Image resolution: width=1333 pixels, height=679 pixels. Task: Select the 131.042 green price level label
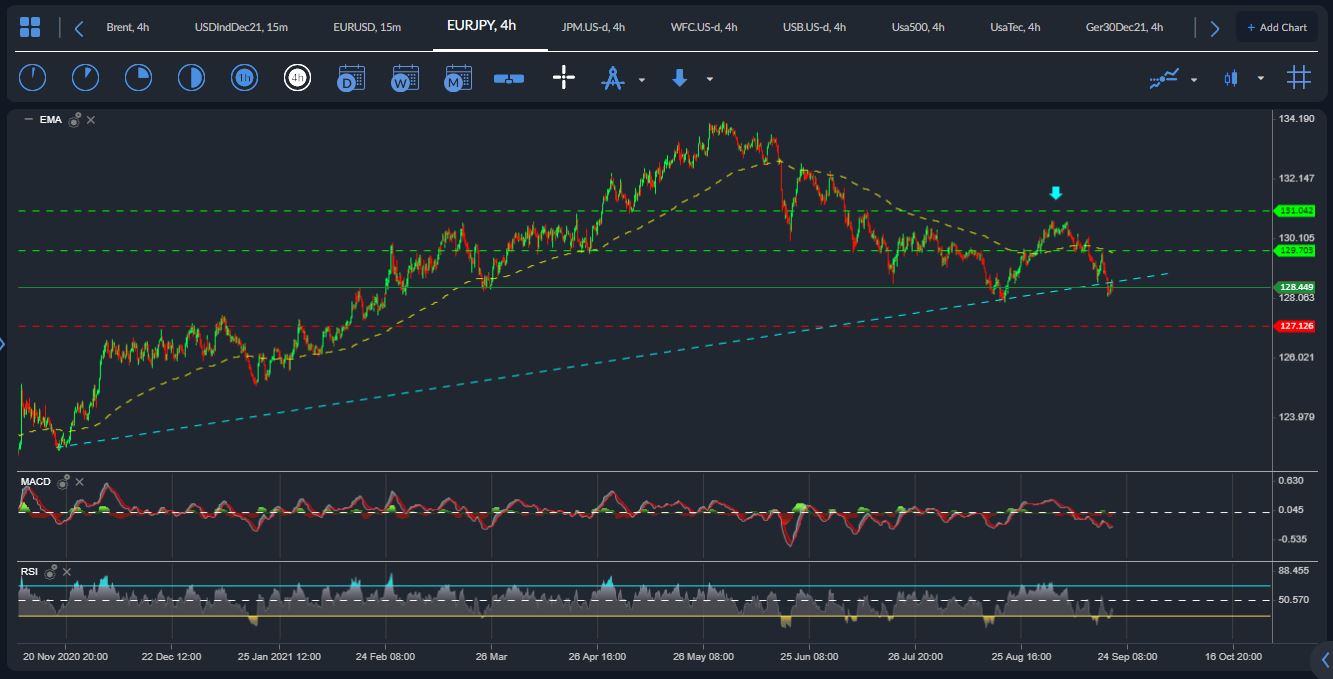coord(1294,210)
